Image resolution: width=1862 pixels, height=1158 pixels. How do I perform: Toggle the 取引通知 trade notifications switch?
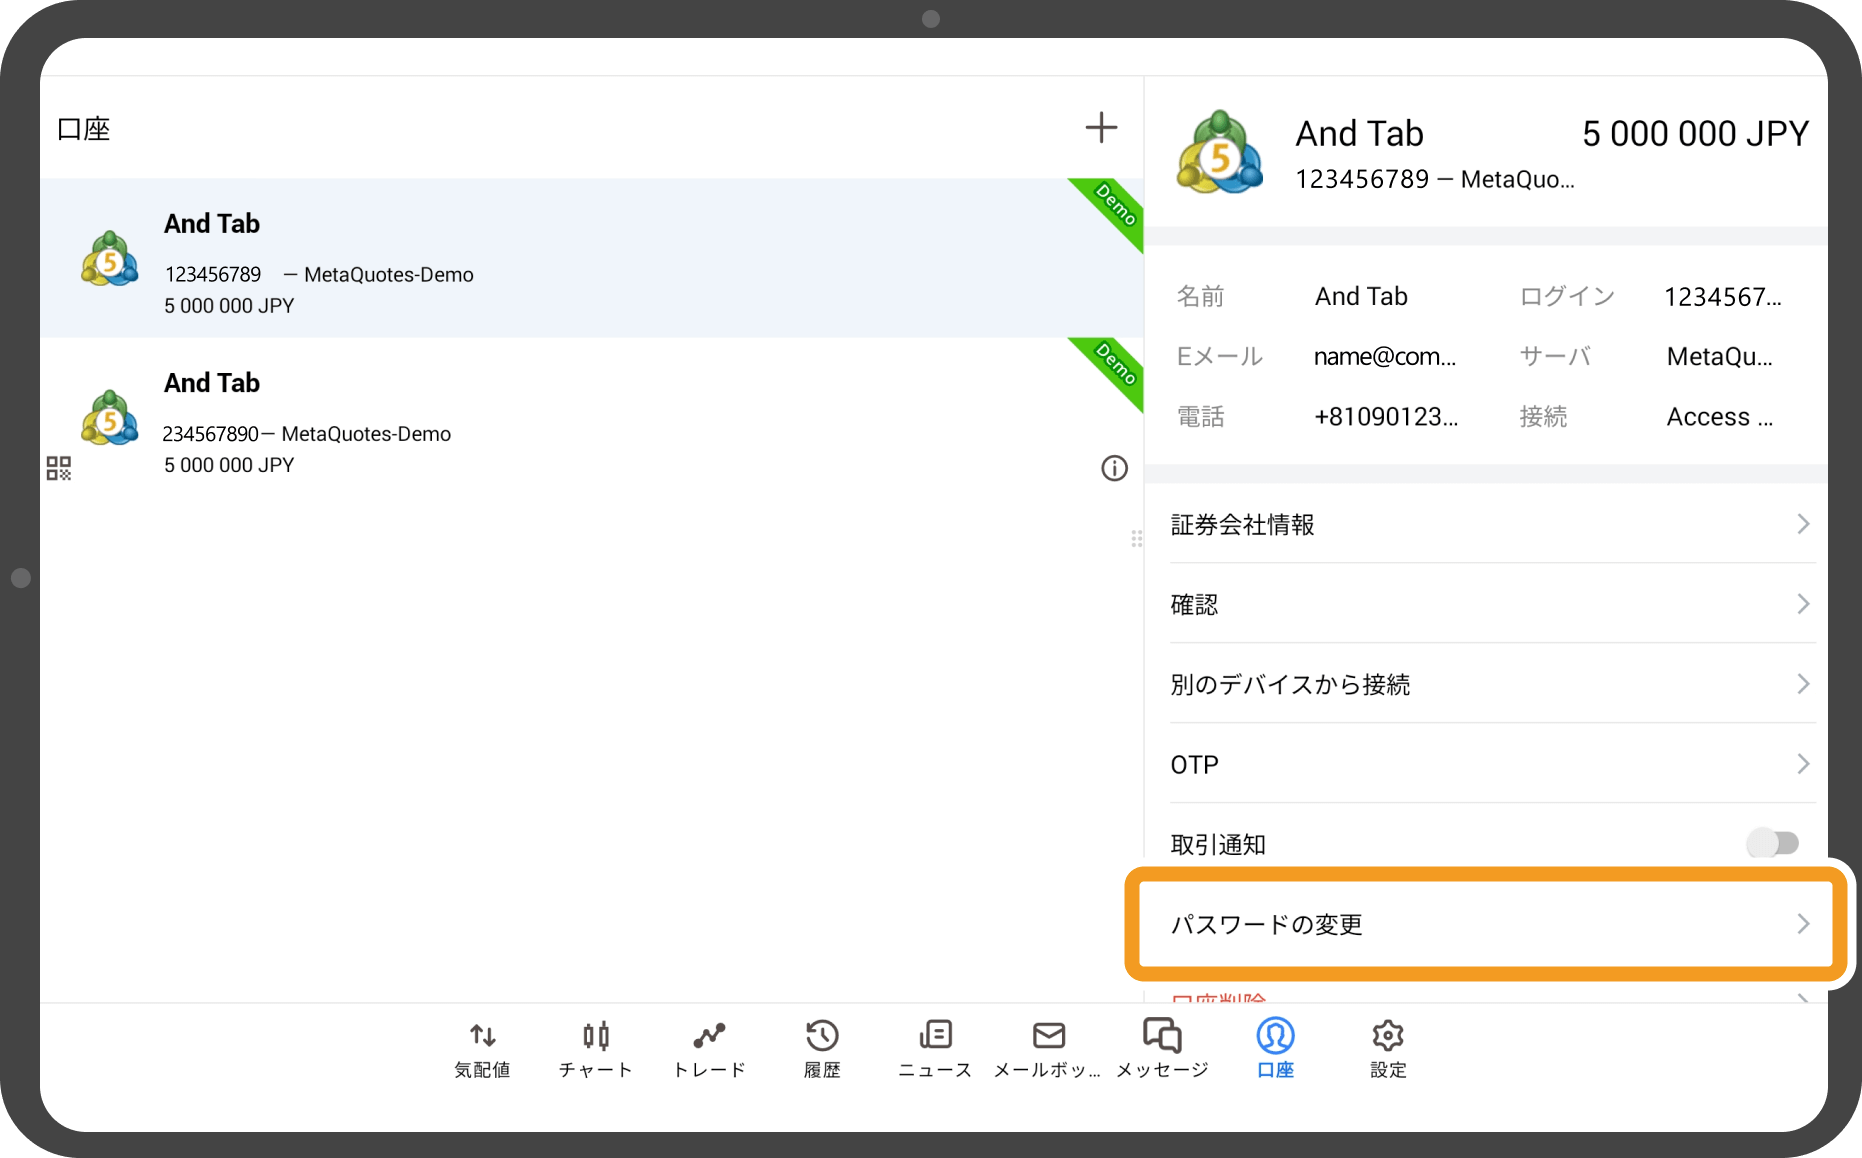point(1772,843)
